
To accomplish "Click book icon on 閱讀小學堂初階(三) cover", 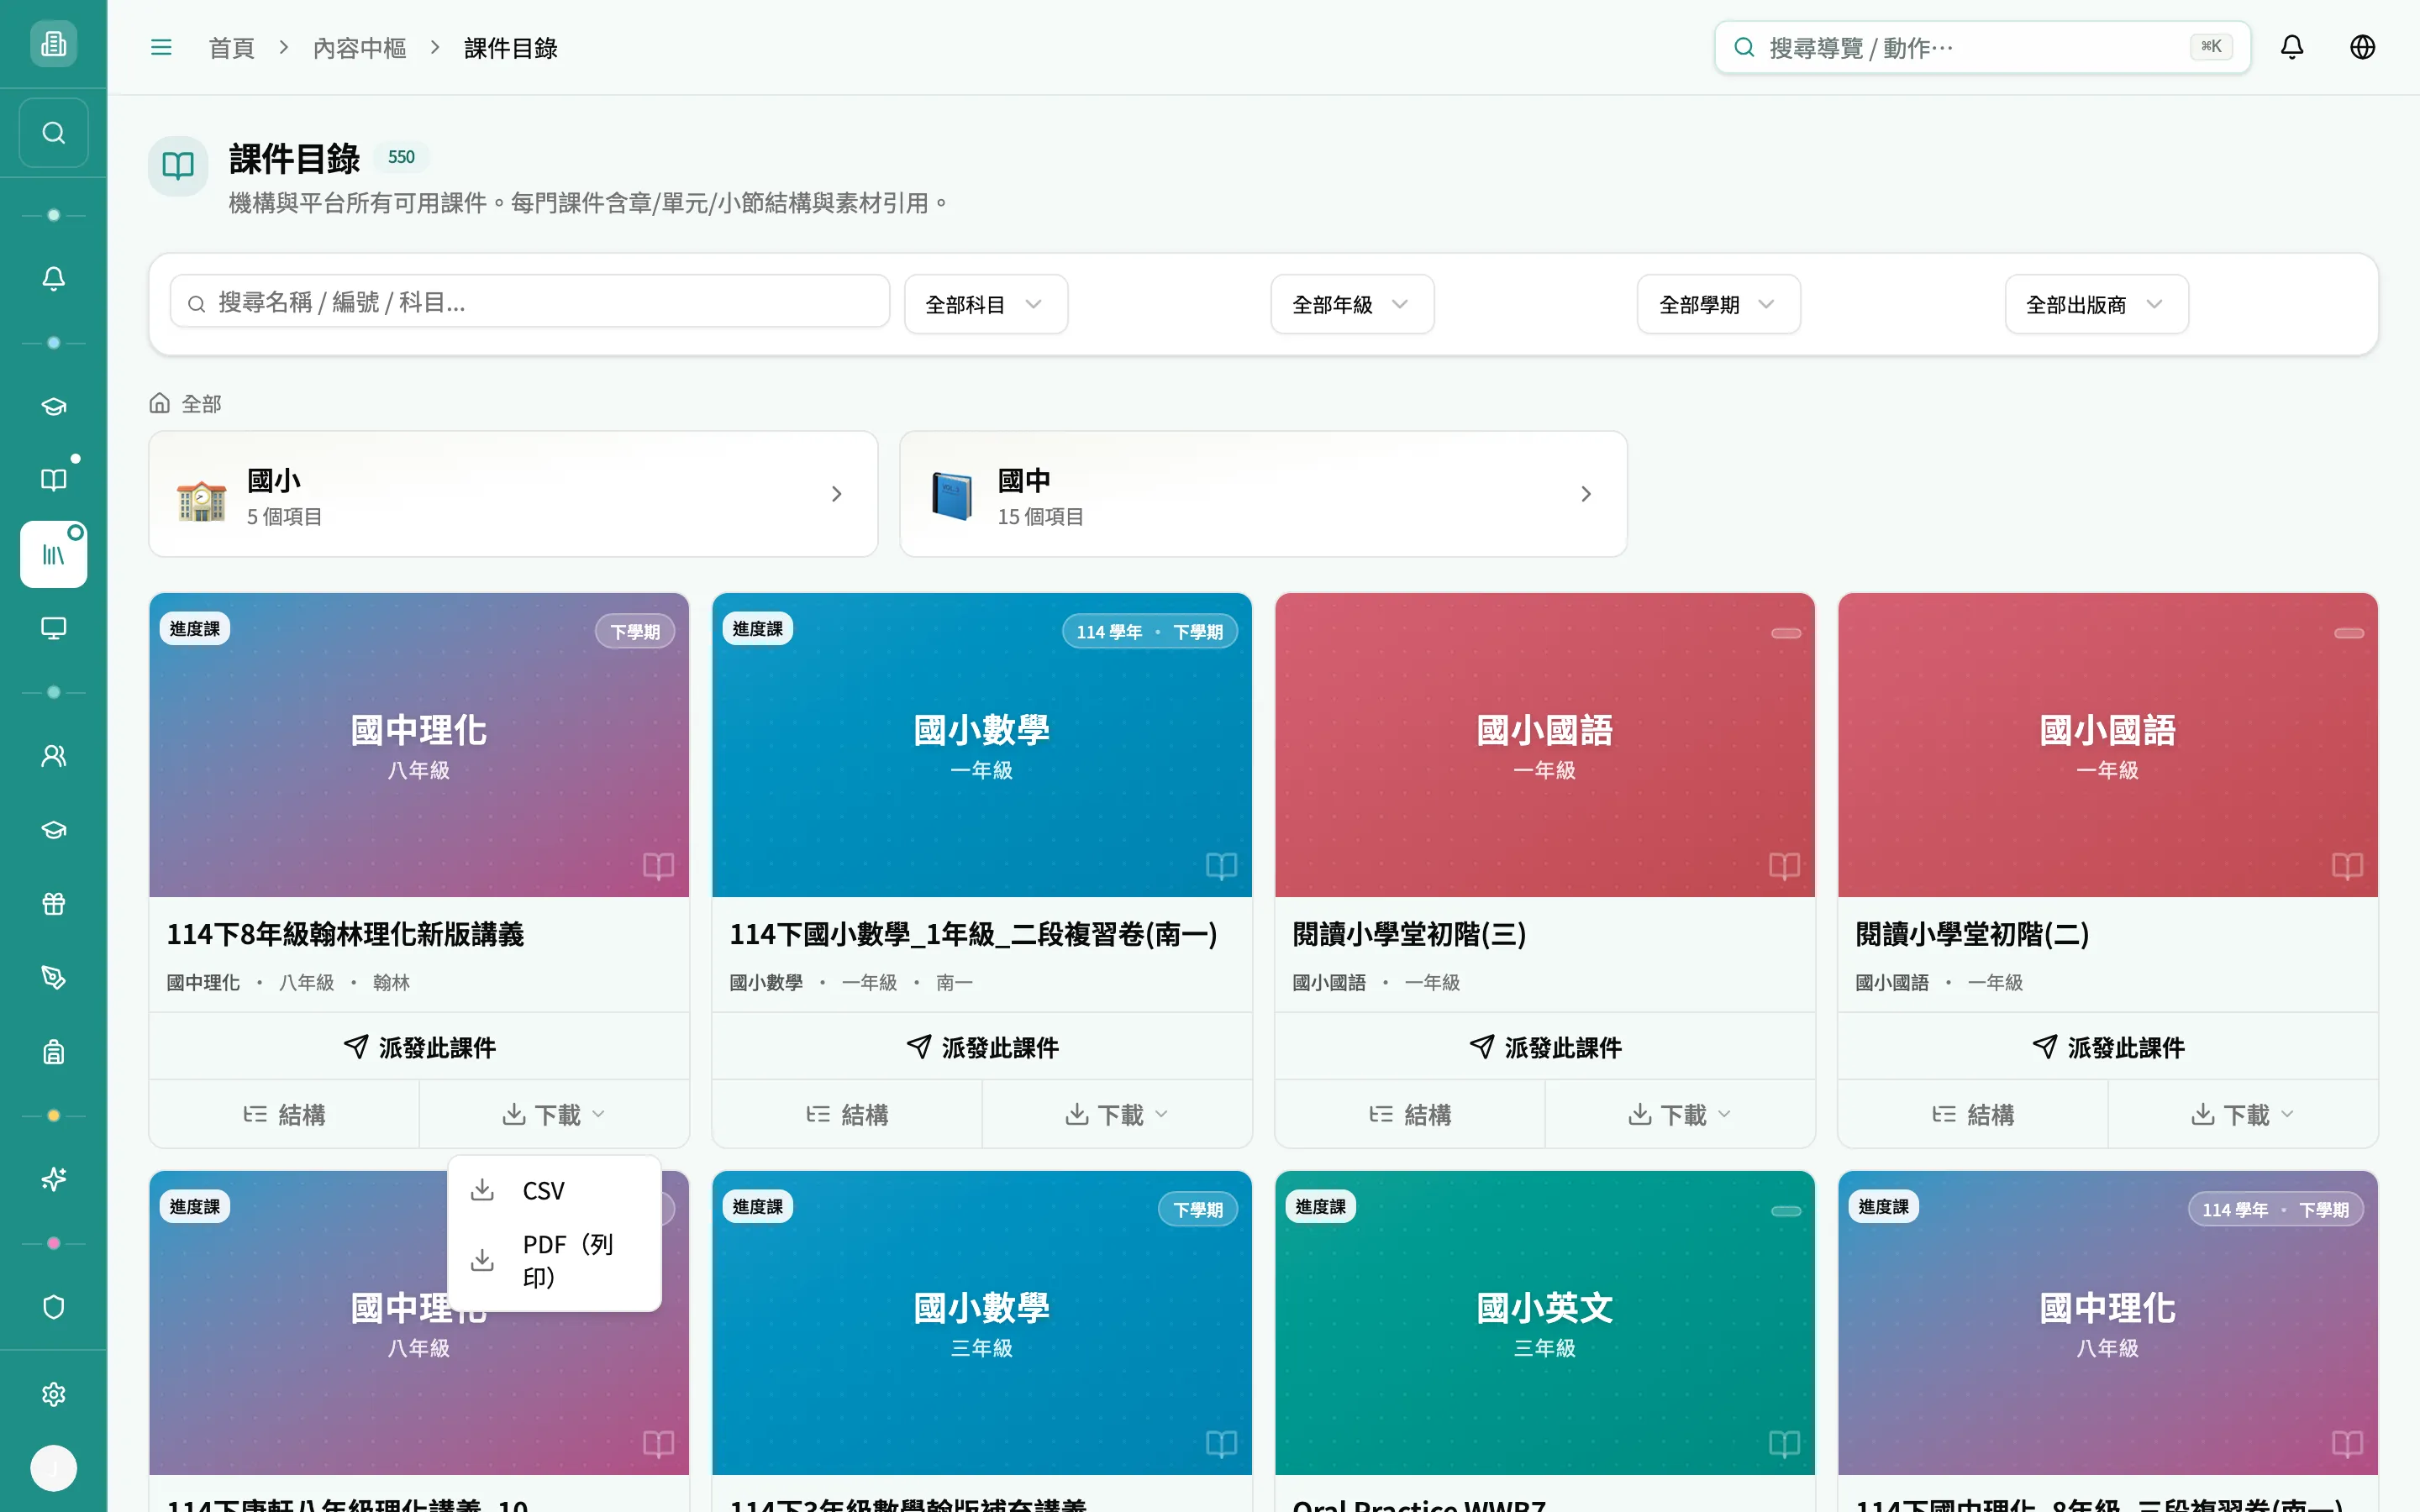I will pyautogui.click(x=1784, y=865).
